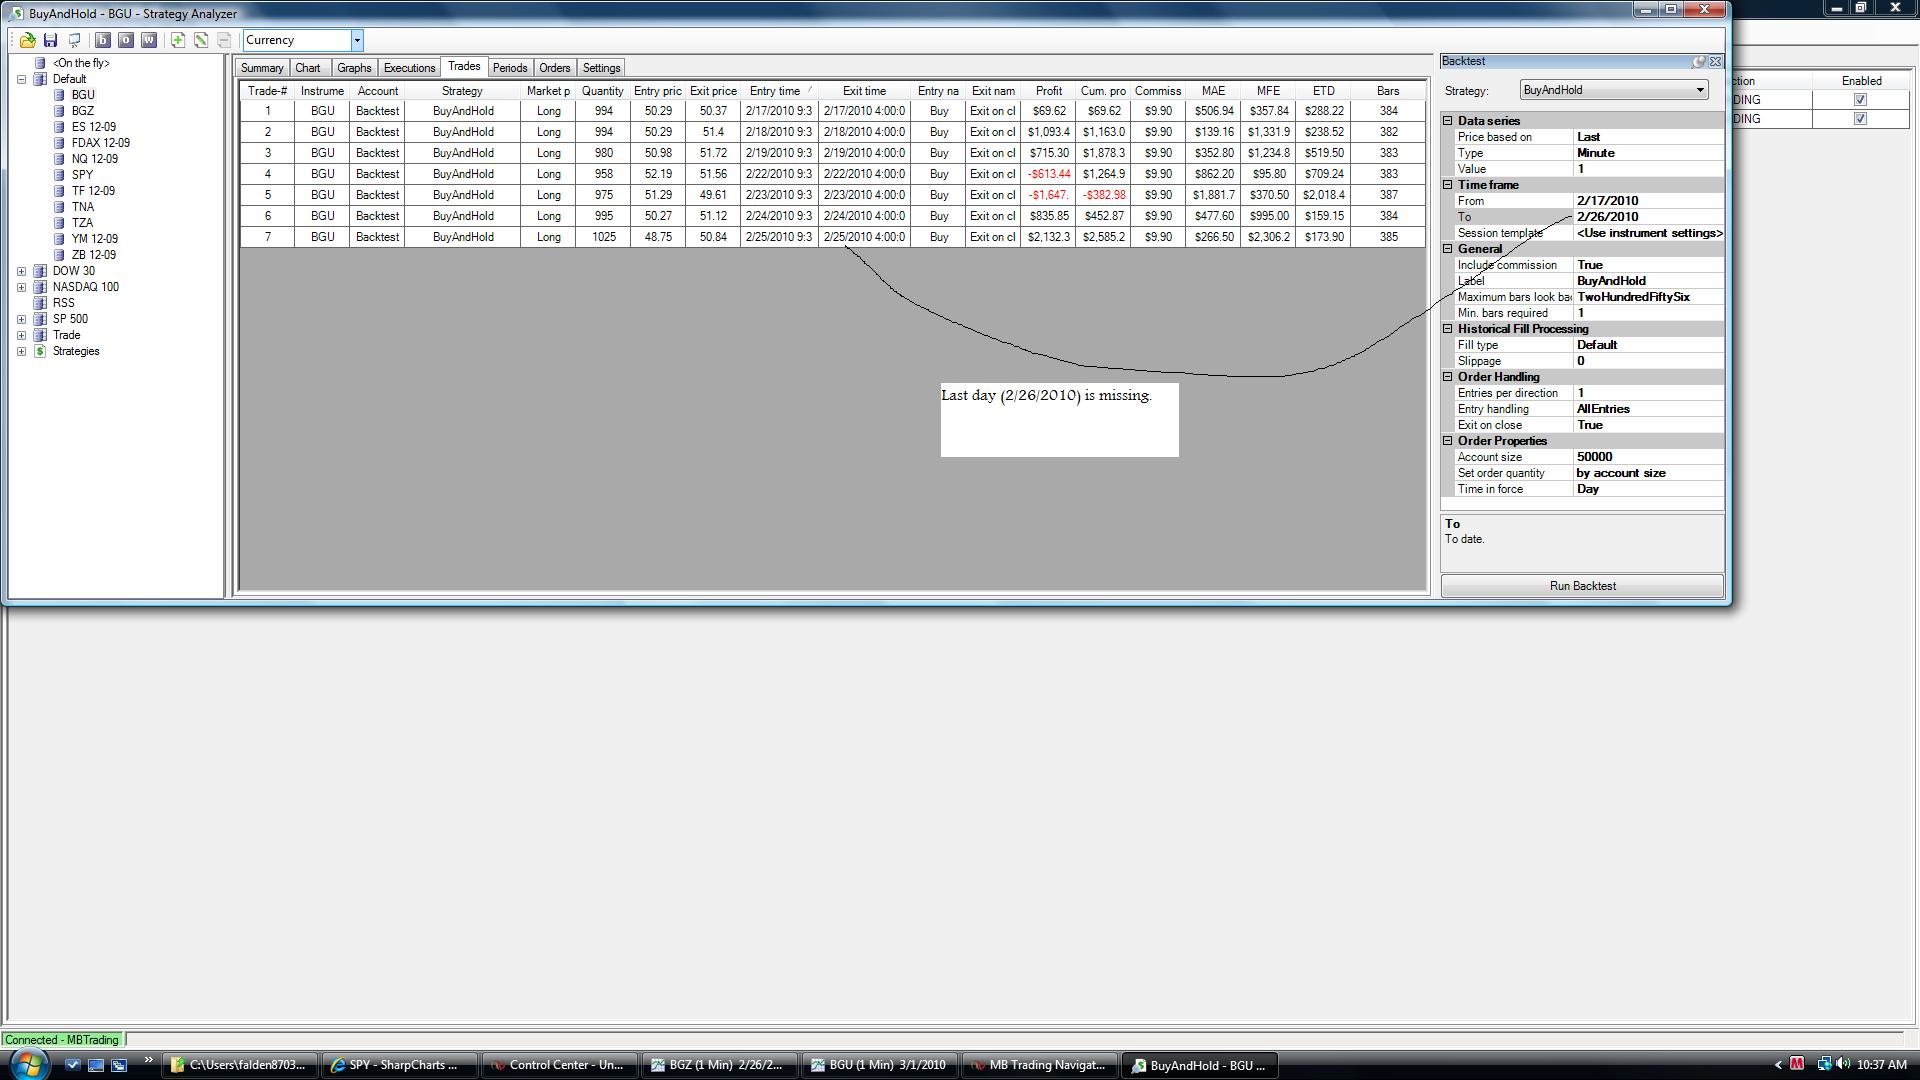Viewport: 1920px width, 1080px height.
Task: Click the green plus add icon
Action: 177,40
